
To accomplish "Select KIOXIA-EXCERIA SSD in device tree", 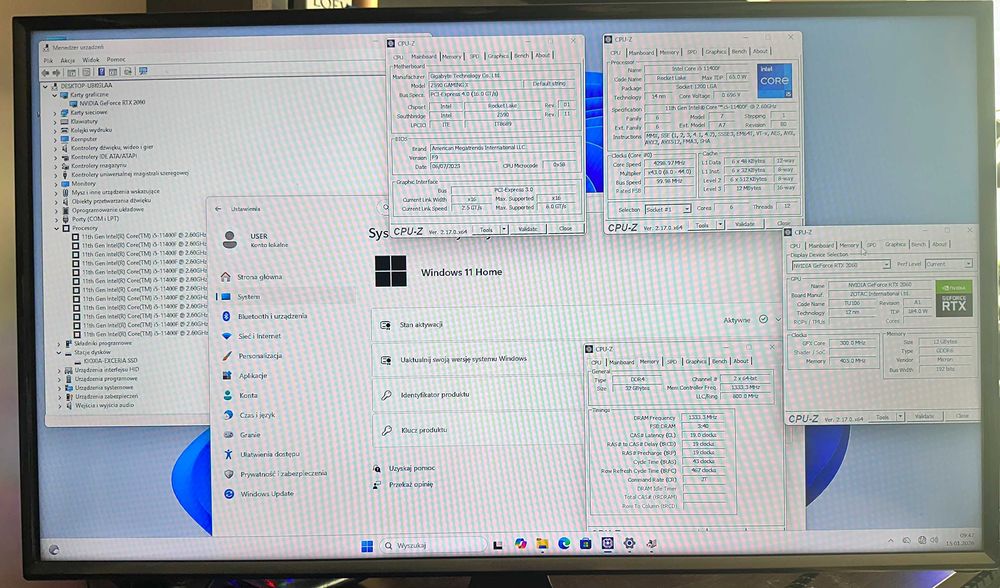I will [110, 360].
